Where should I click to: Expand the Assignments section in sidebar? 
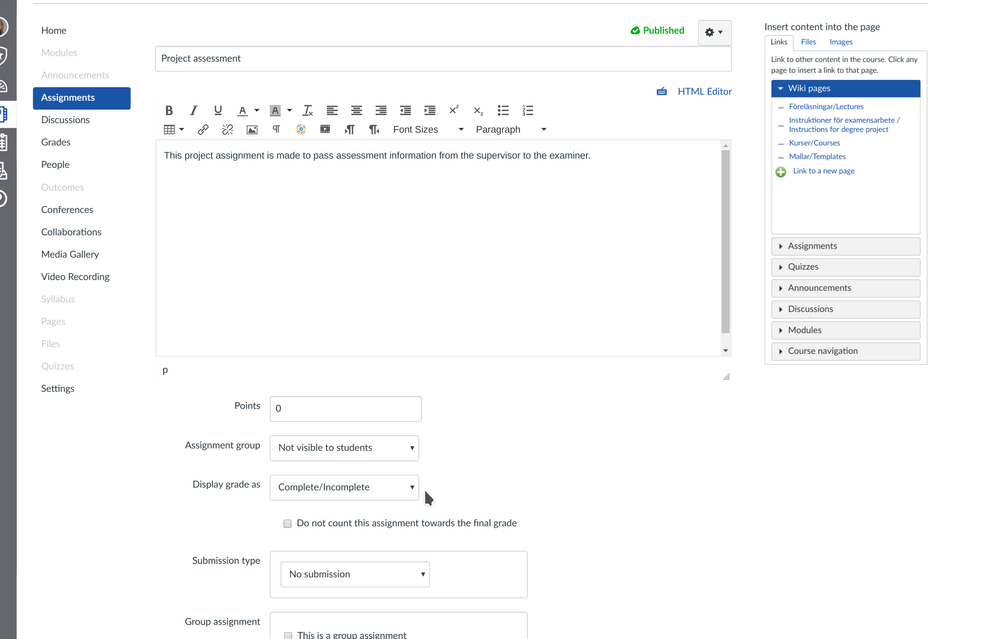pyautogui.click(x=846, y=246)
